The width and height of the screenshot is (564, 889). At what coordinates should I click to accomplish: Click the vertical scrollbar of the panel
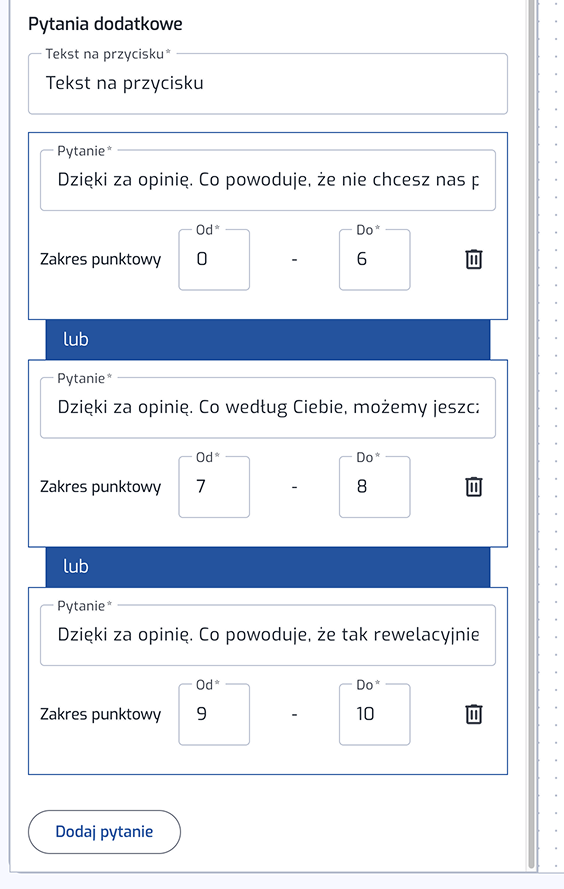[531, 434]
